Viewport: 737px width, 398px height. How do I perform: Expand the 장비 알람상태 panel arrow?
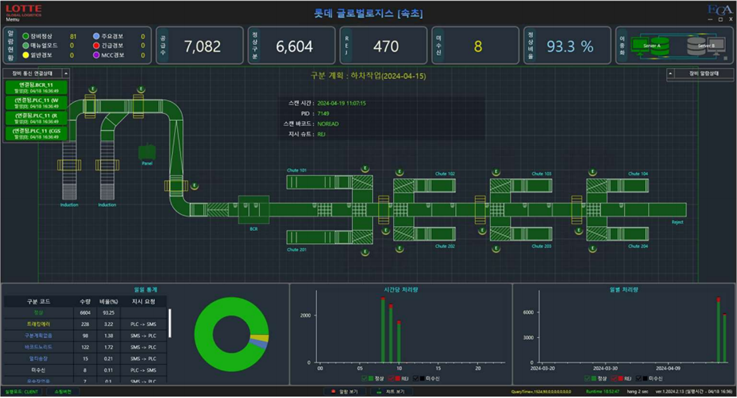tap(671, 73)
